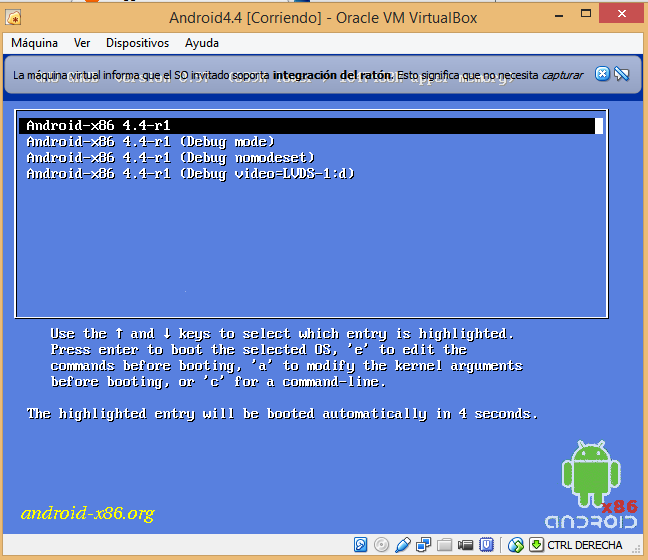648x560 pixels.
Task: Open the USB devices indicator
Action: [x=403, y=545]
